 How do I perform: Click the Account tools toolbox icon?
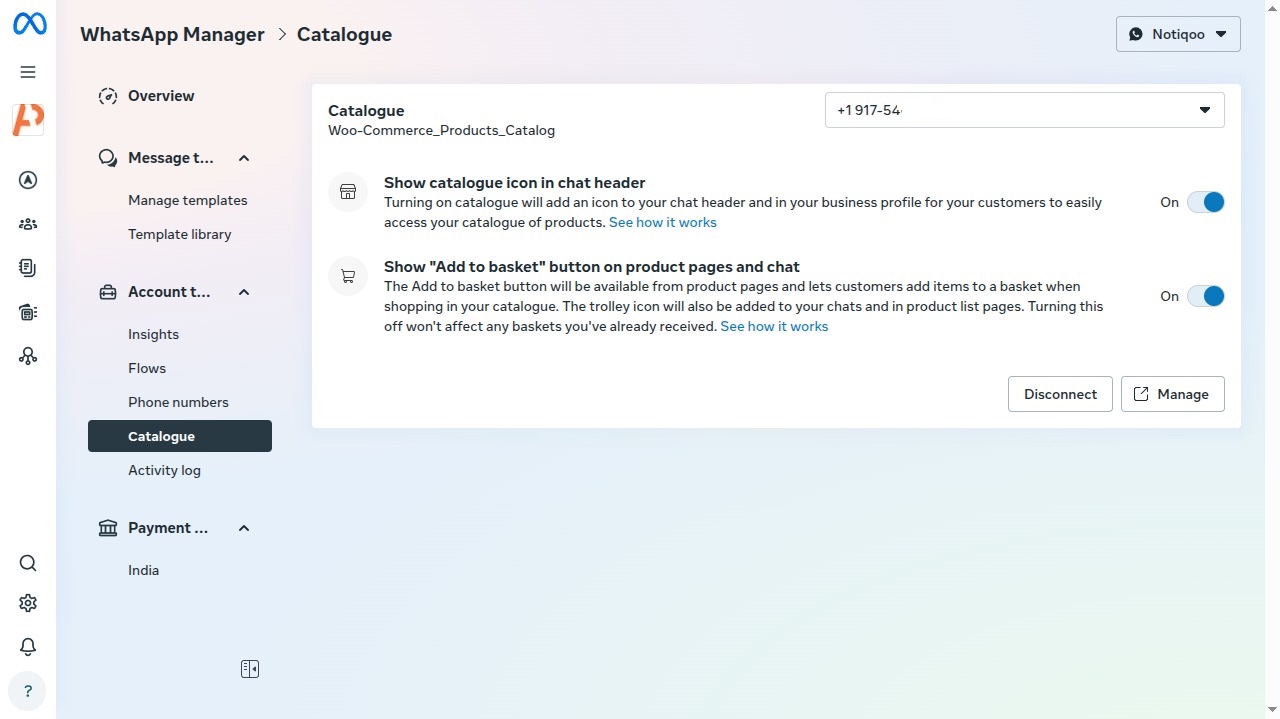108,292
